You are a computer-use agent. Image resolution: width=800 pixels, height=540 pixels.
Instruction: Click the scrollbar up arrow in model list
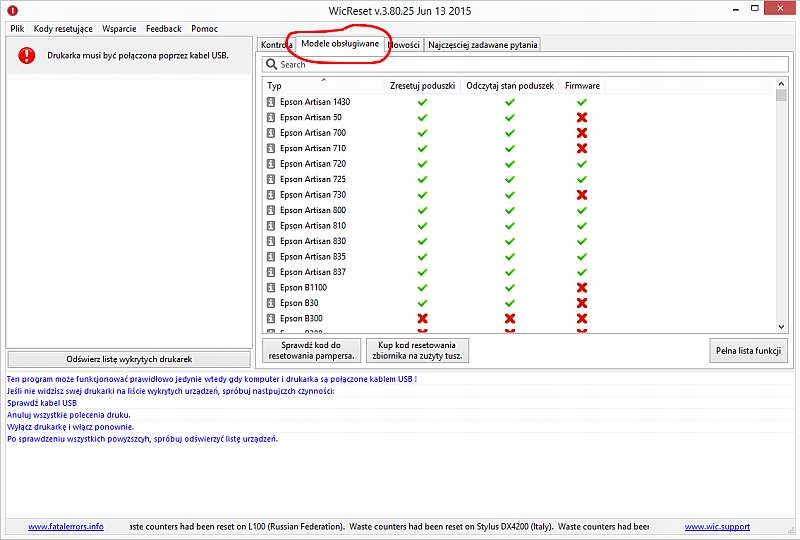click(x=782, y=94)
